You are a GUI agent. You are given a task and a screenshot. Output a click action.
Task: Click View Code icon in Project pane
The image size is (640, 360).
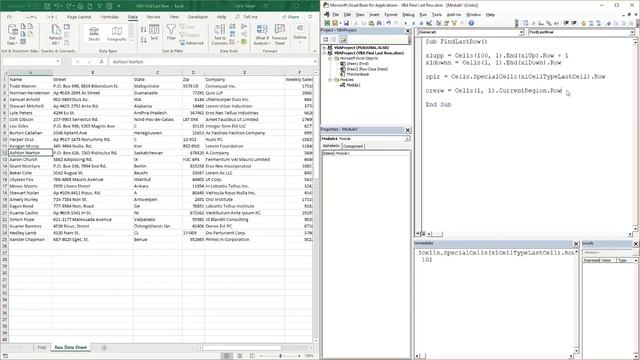[x=326, y=39]
